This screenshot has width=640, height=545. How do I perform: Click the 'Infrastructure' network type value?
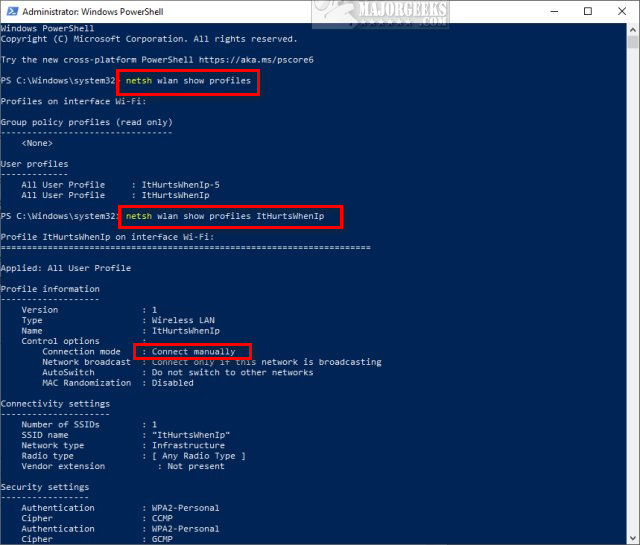(x=188, y=445)
